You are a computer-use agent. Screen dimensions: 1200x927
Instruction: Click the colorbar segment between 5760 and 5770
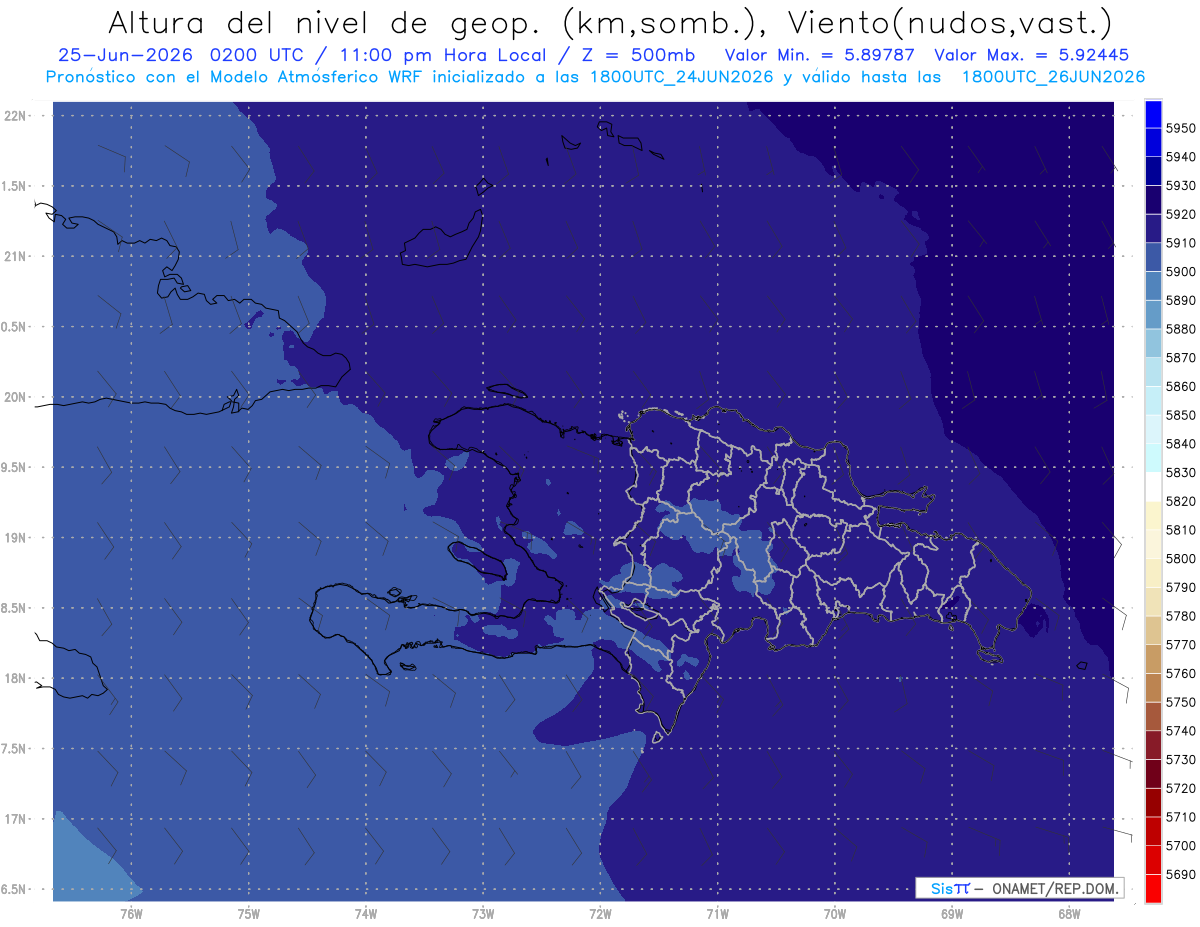coord(1153,659)
